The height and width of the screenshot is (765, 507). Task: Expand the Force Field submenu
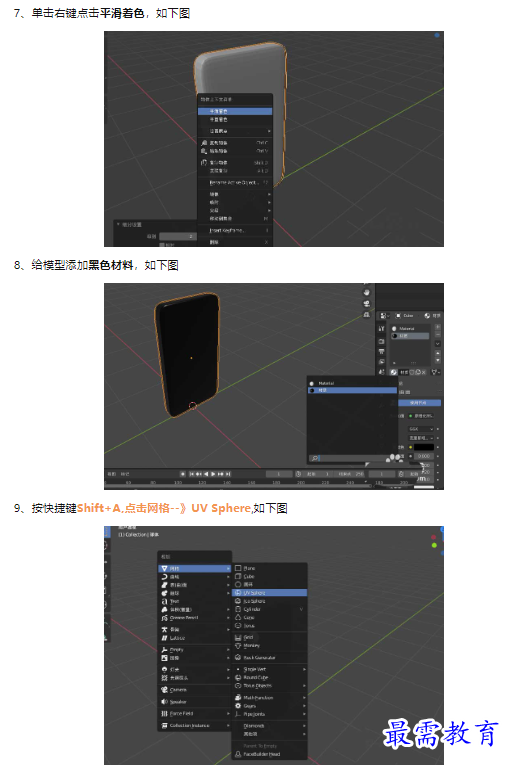pyautogui.click(x=195, y=713)
